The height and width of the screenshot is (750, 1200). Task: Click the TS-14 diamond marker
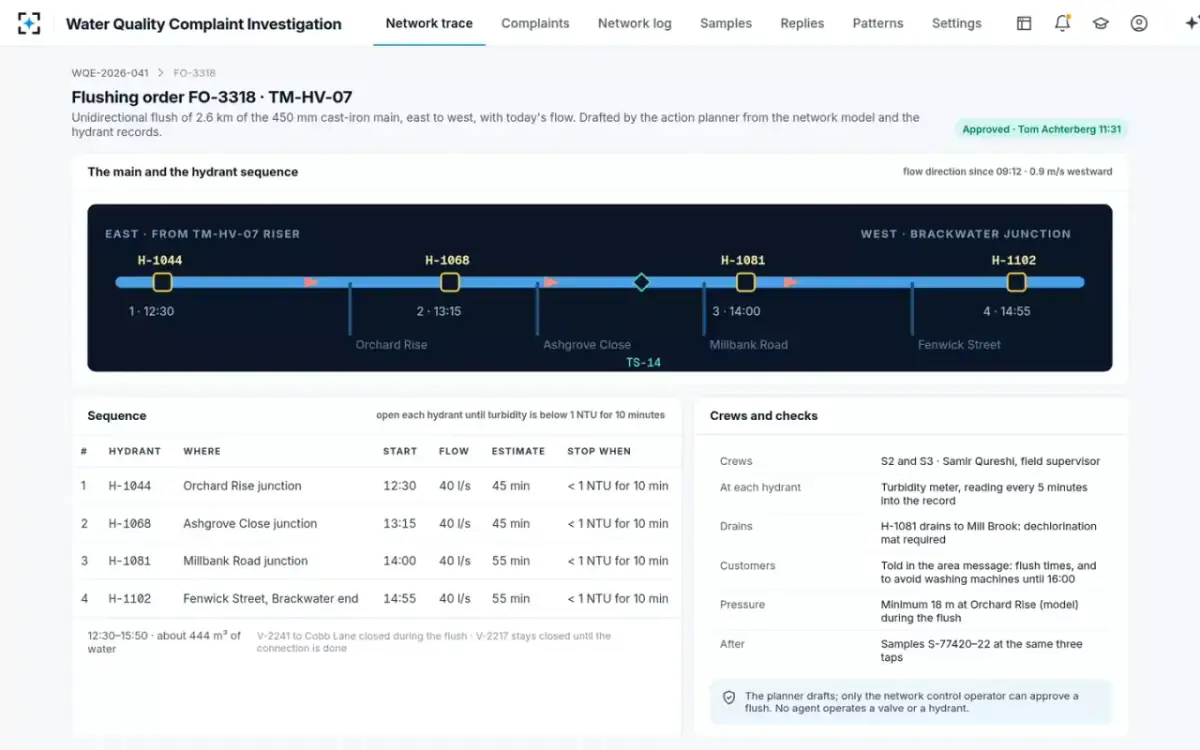[642, 282]
